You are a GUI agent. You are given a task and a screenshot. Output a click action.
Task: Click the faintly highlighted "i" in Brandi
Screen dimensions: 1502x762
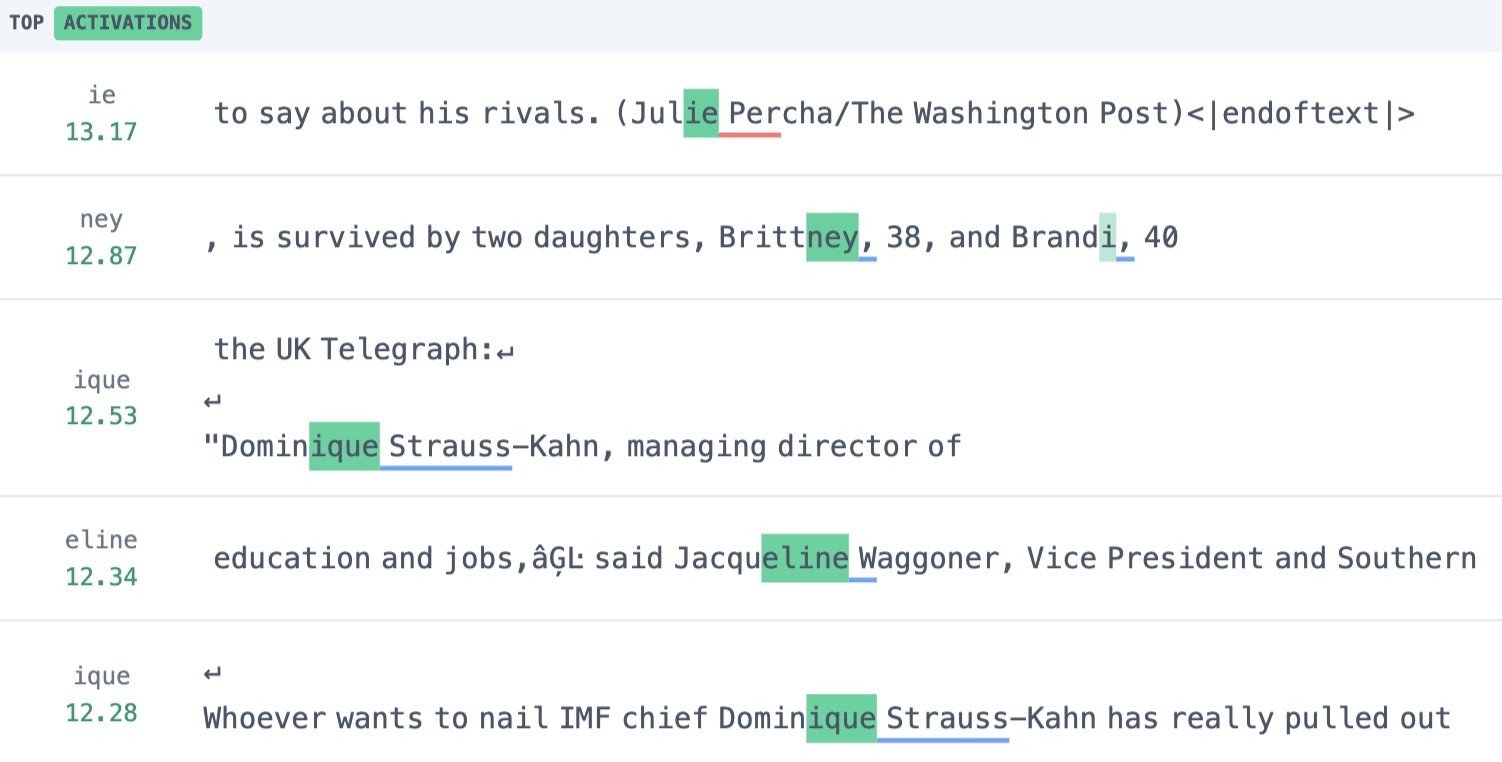[1107, 238]
